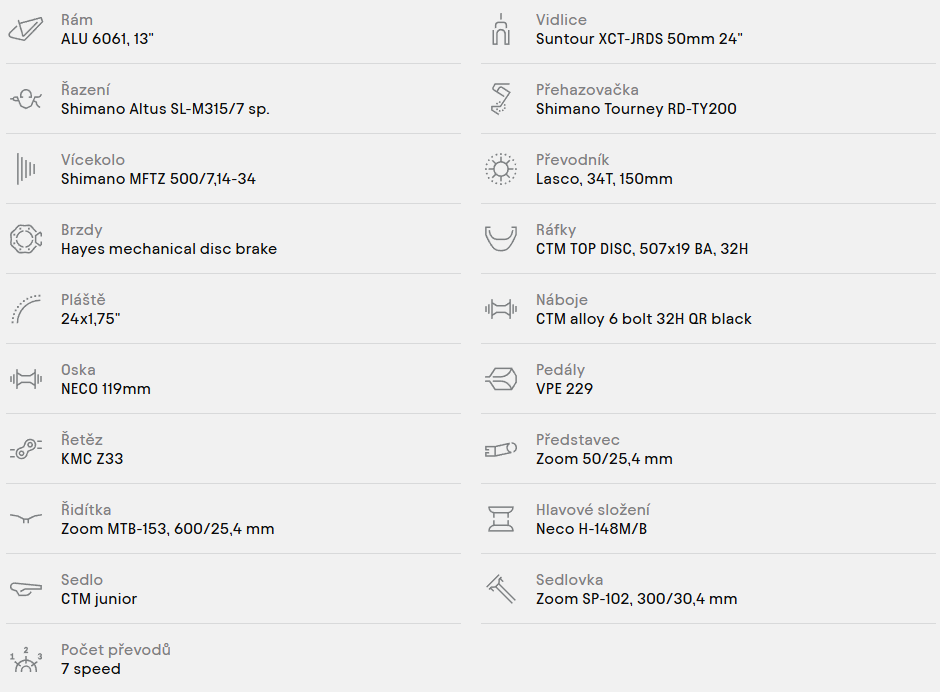Click the headset icon next to Hlavové složení
Image resolution: width=940 pixels, height=692 pixels.
pyautogui.click(x=501, y=519)
